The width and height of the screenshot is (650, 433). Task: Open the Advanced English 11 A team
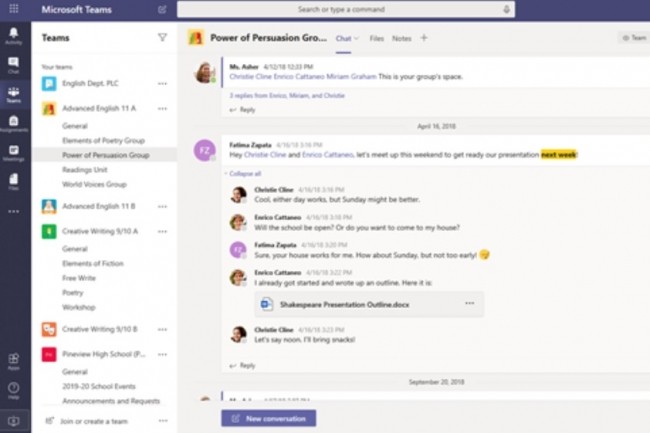coord(99,108)
